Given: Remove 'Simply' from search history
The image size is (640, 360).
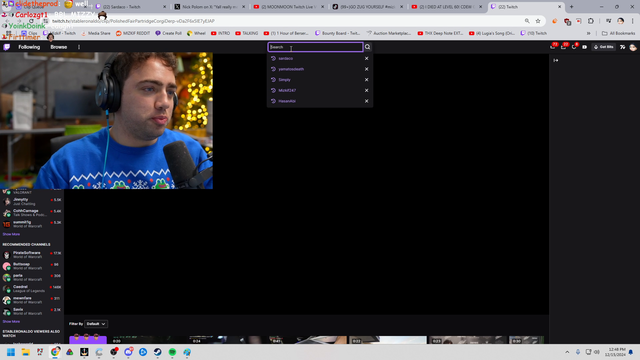Looking at the screenshot, I should click(367, 80).
